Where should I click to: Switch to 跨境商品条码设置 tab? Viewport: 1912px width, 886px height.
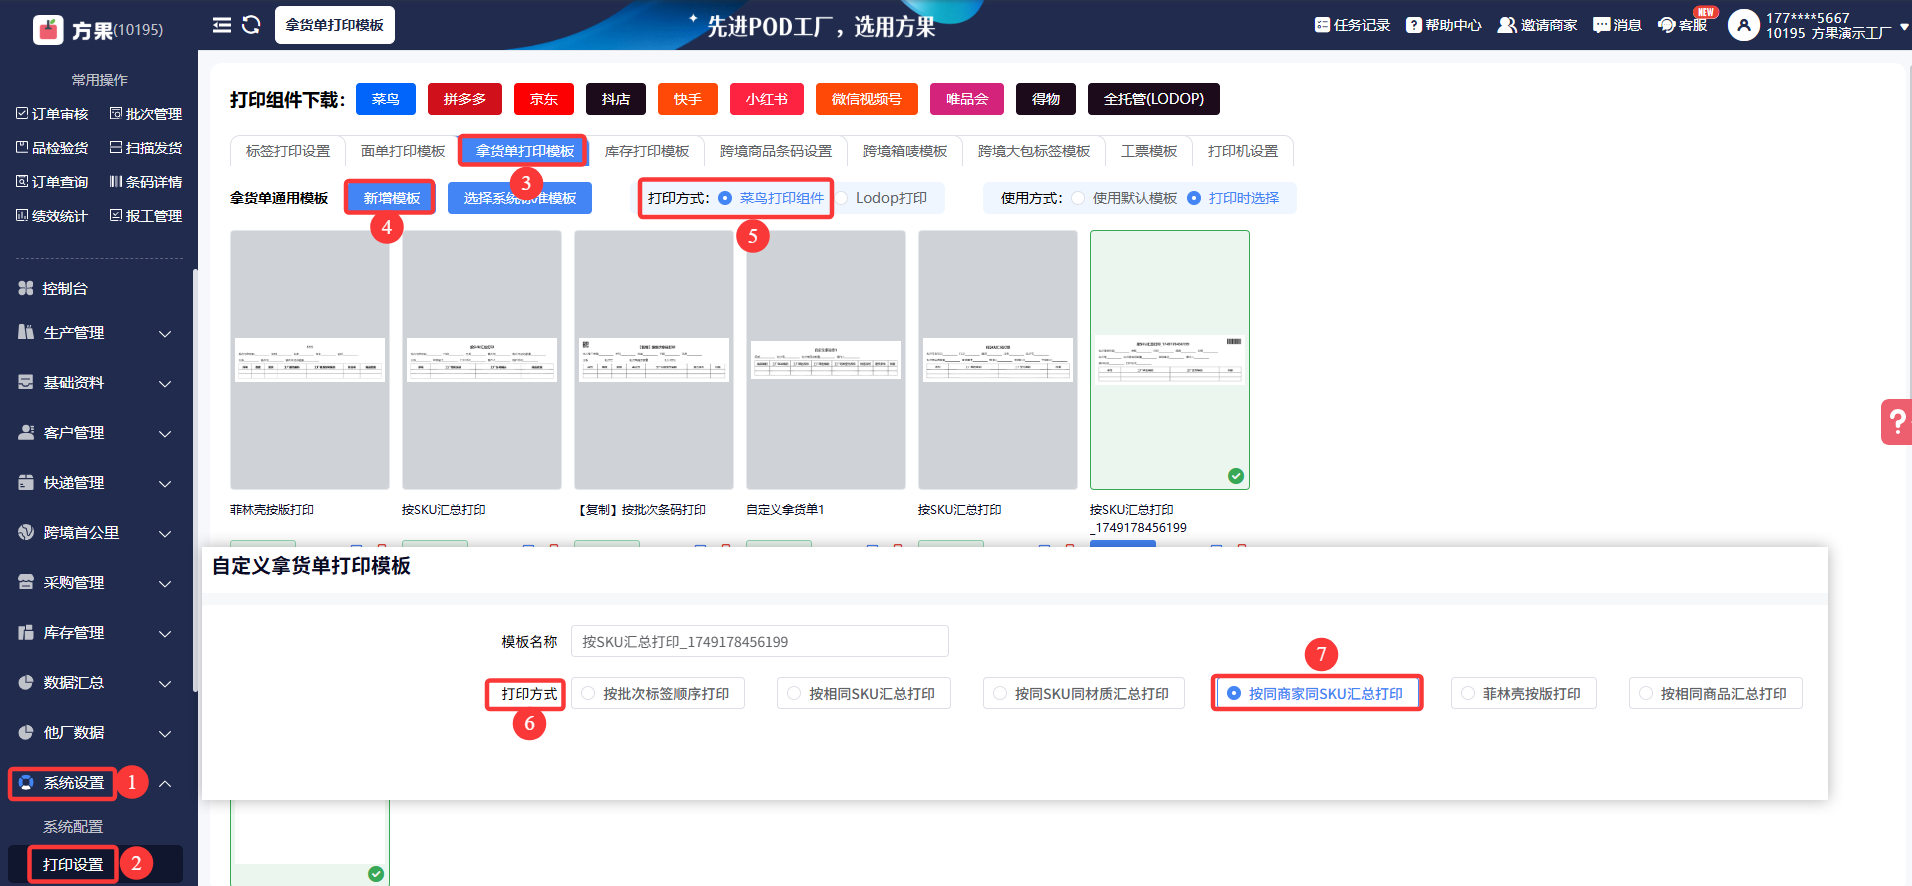click(776, 151)
